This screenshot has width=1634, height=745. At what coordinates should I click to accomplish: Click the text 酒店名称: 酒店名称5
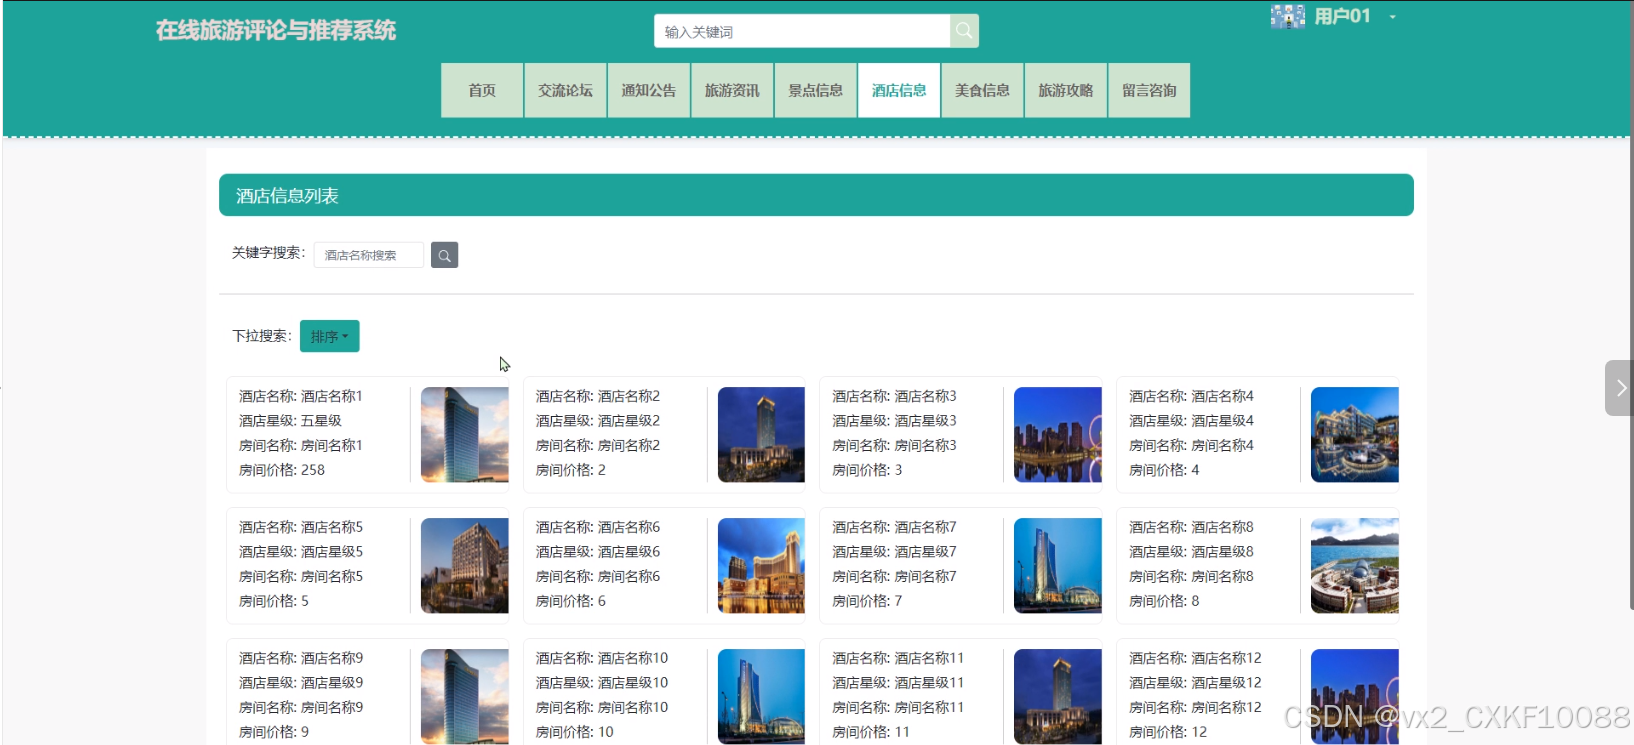301,527
